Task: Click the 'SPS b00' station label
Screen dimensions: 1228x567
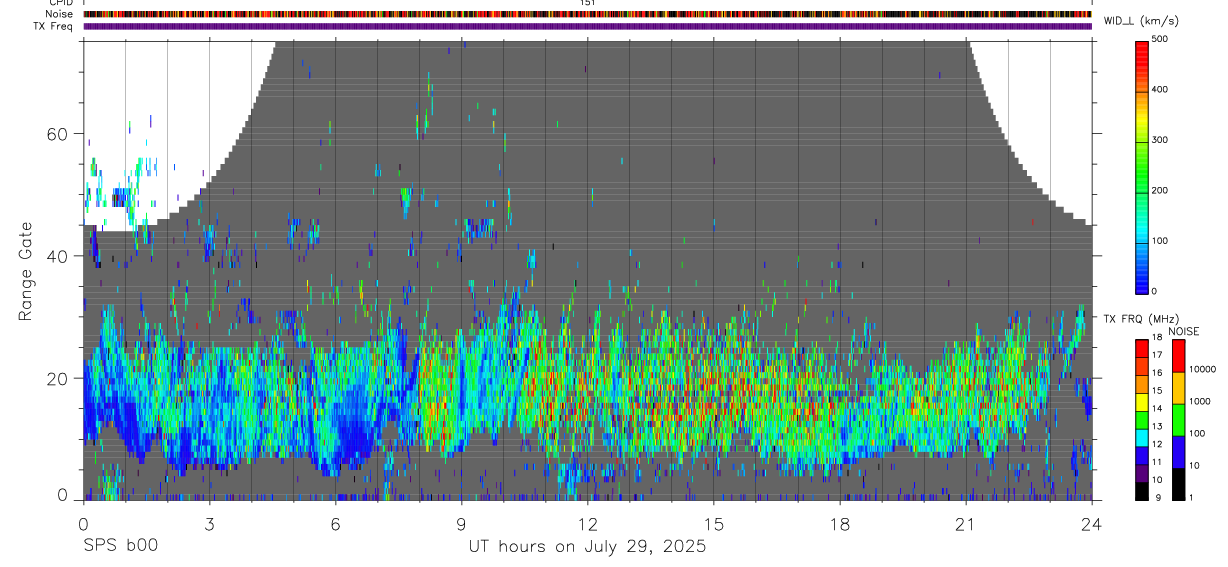Action: [x=120, y=546]
